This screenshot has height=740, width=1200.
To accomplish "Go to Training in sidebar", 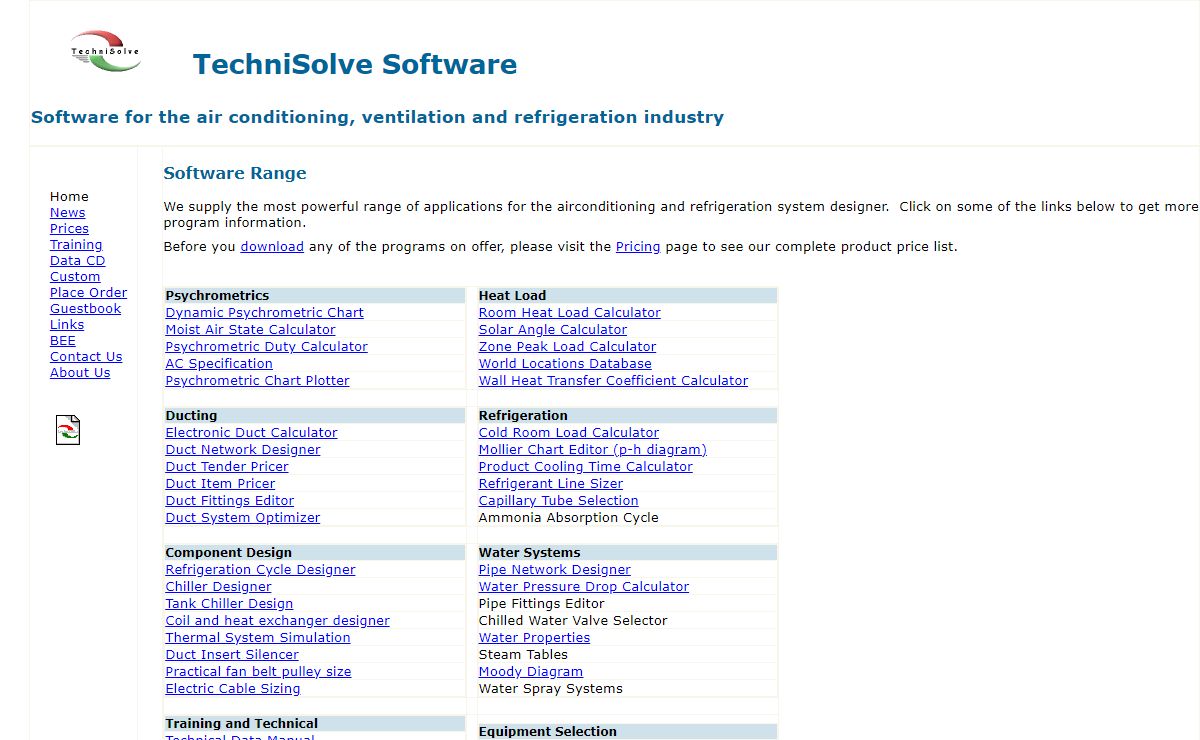I will coord(76,245).
